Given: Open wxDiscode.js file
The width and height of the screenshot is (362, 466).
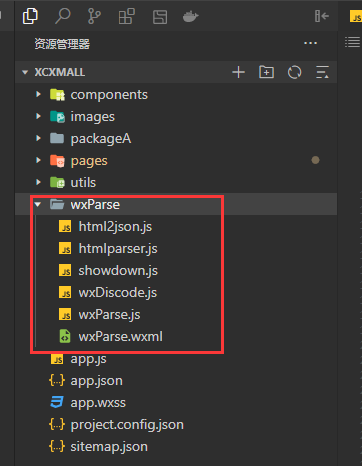Looking at the screenshot, I should tap(118, 293).
